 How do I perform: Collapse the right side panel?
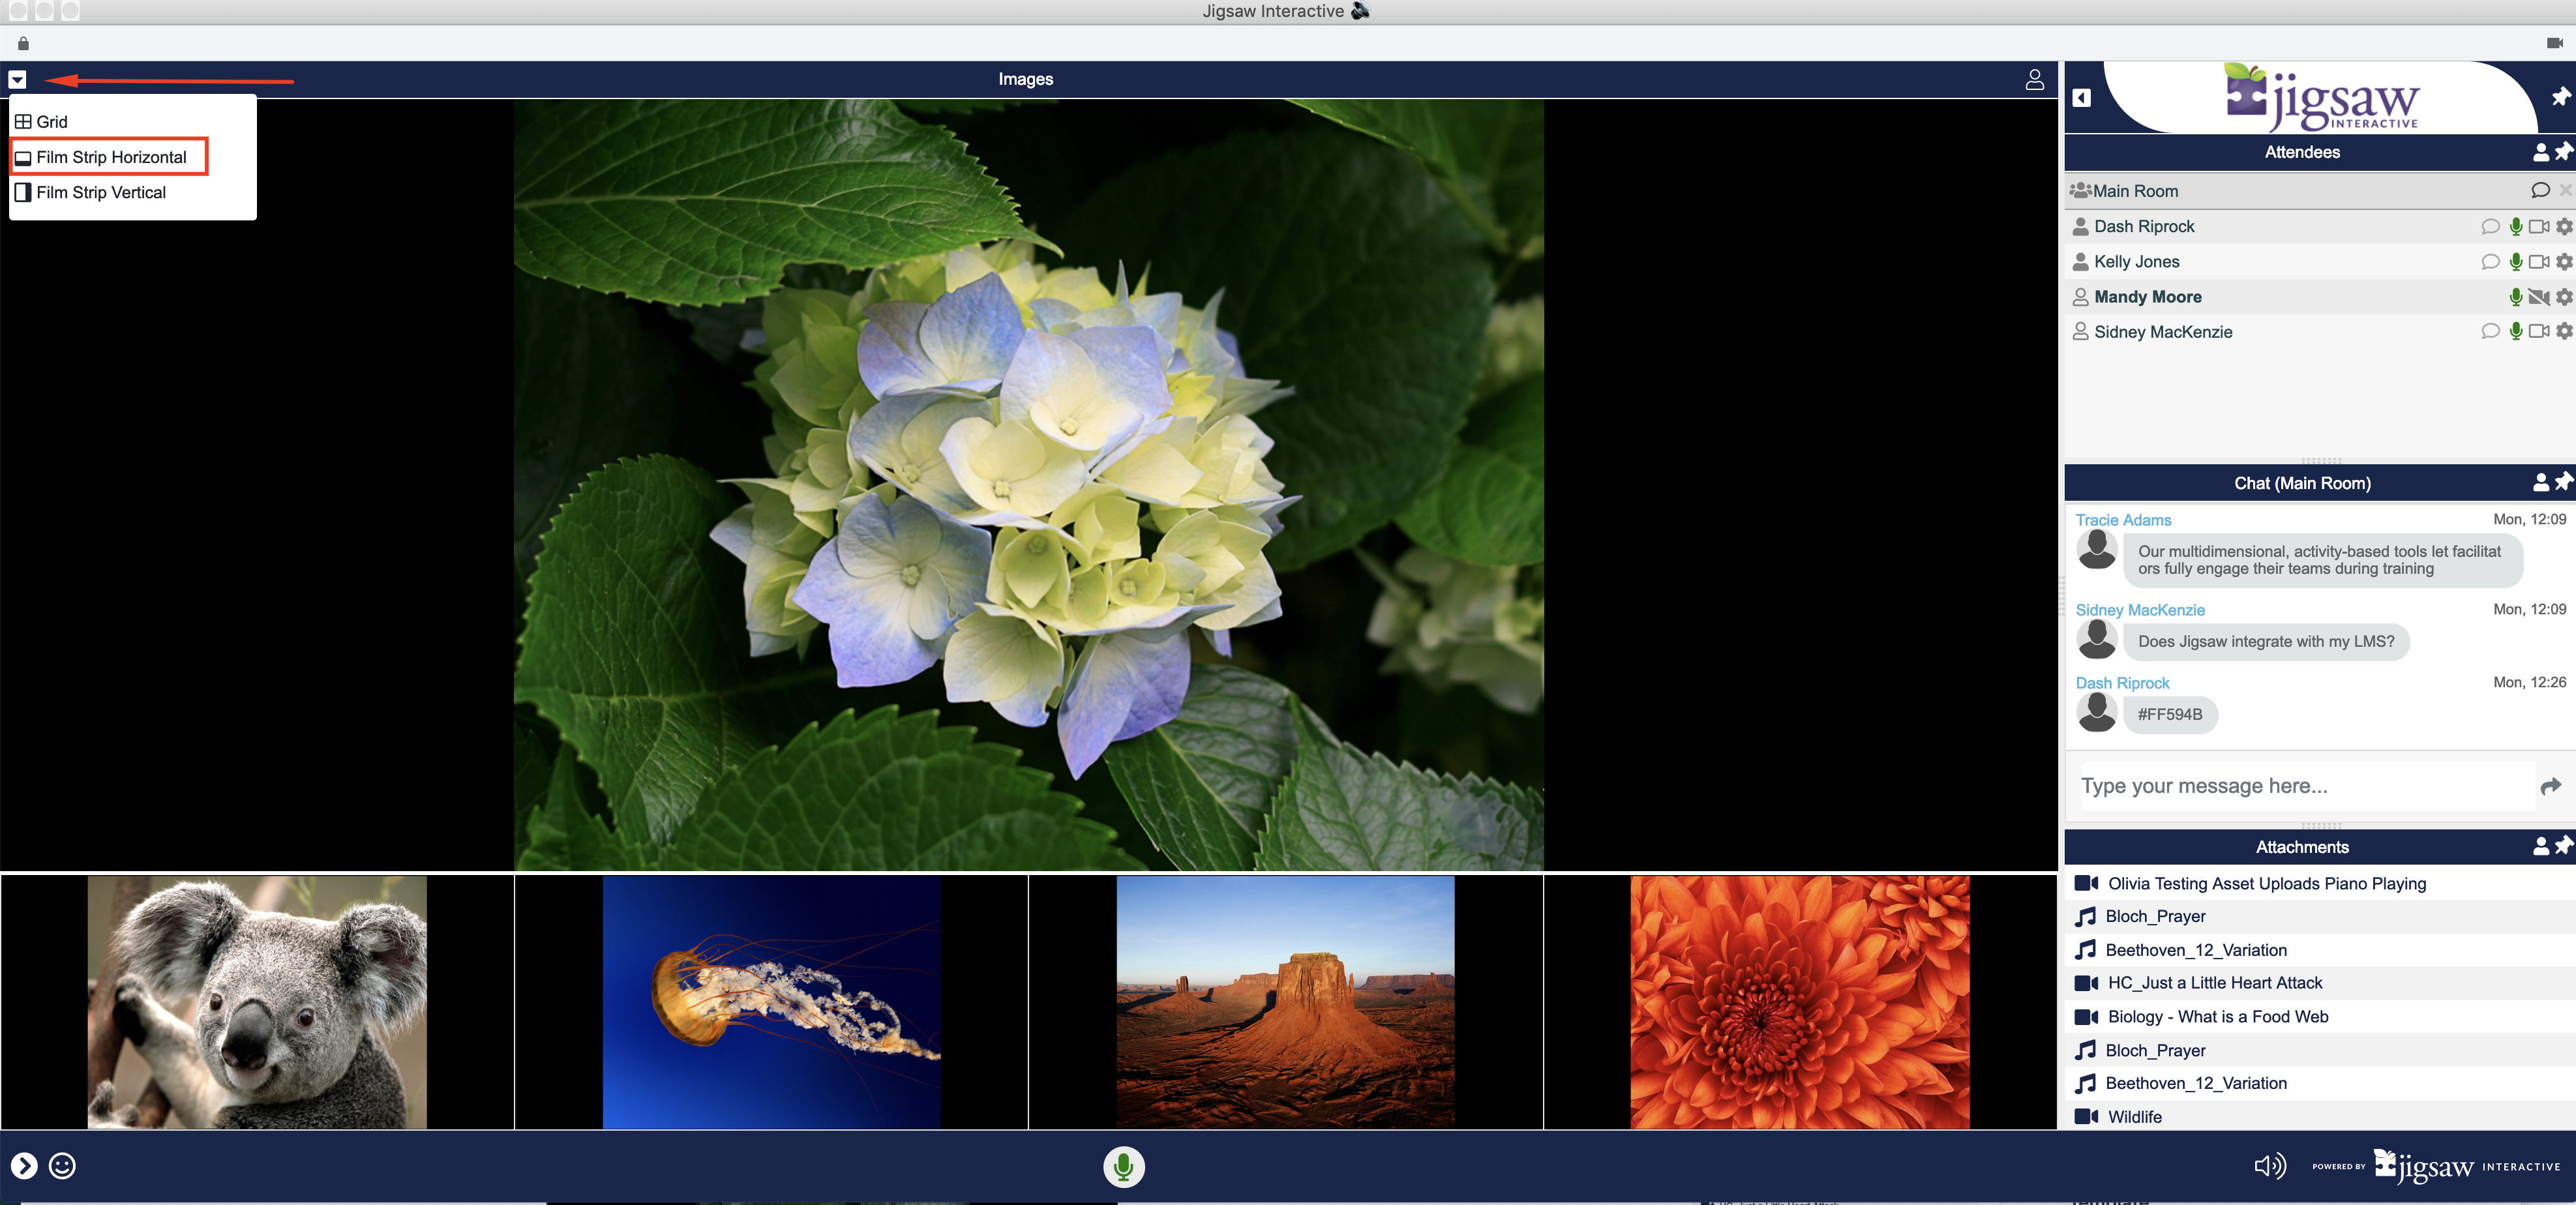(x=2081, y=98)
